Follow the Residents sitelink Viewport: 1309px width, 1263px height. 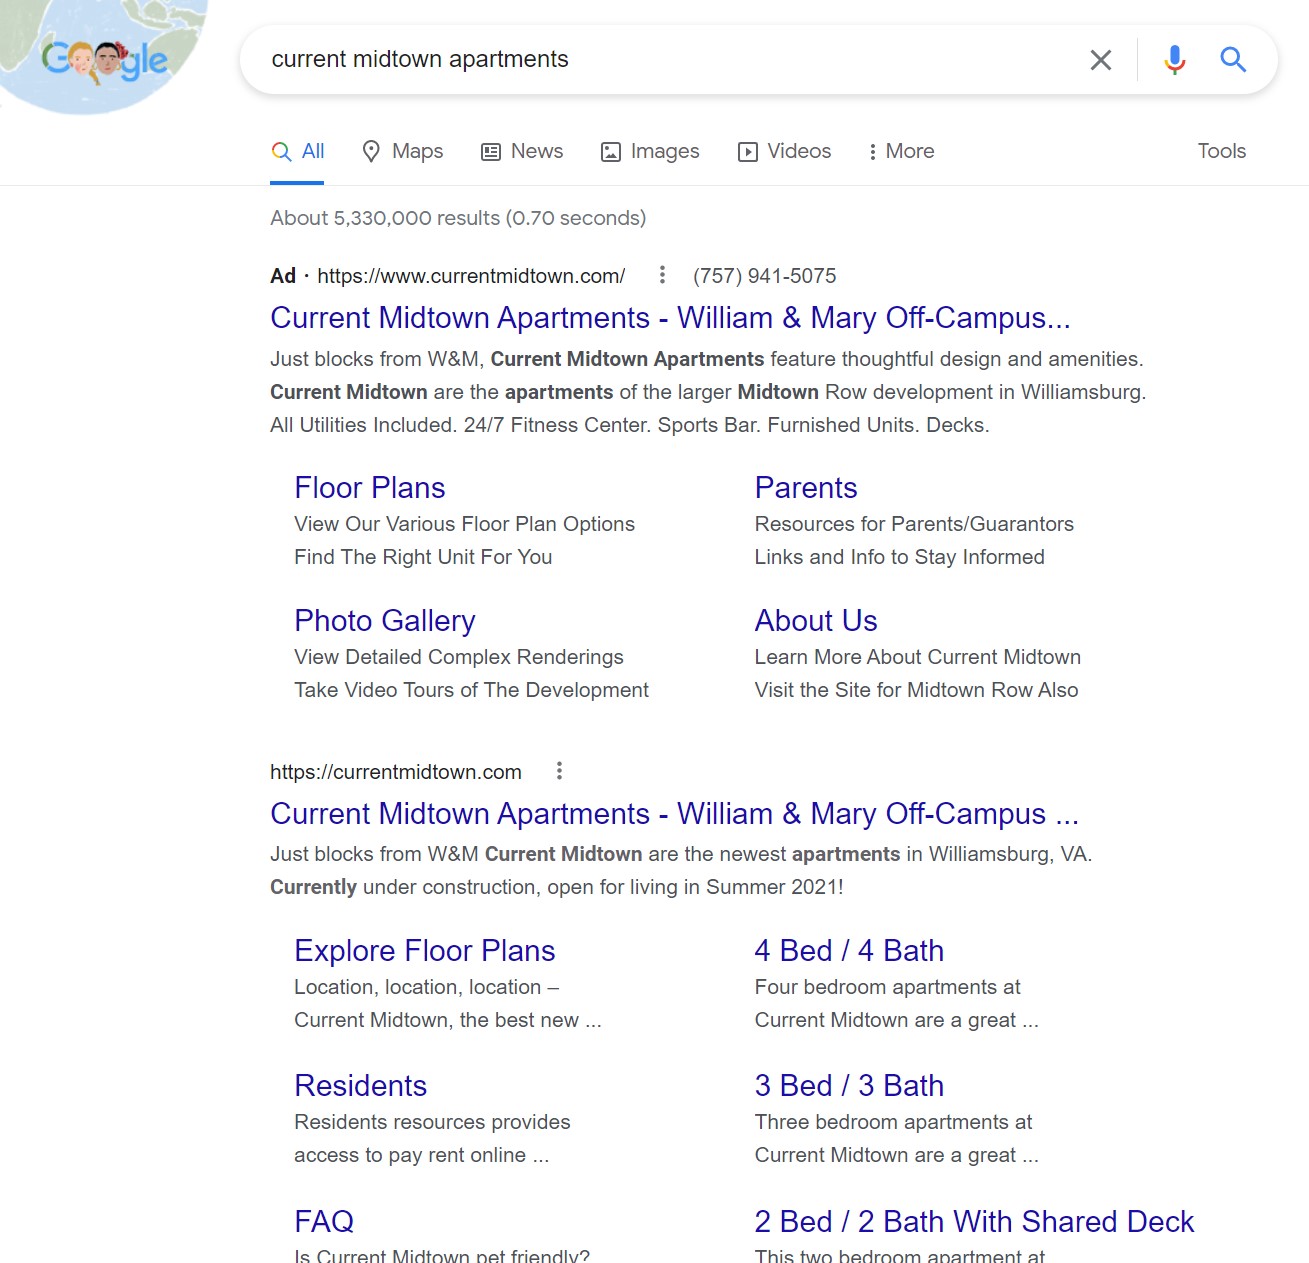point(360,1085)
